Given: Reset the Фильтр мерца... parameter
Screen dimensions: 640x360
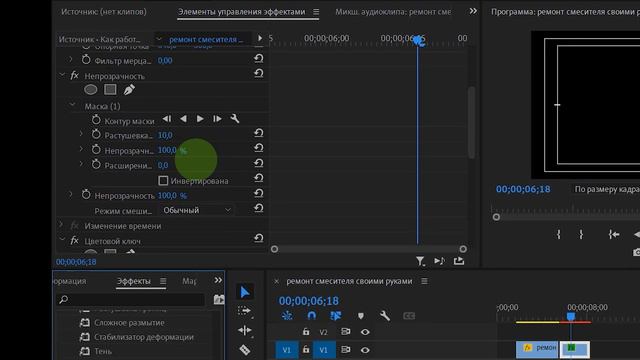Looking at the screenshot, I should pyautogui.click(x=258, y=59).
